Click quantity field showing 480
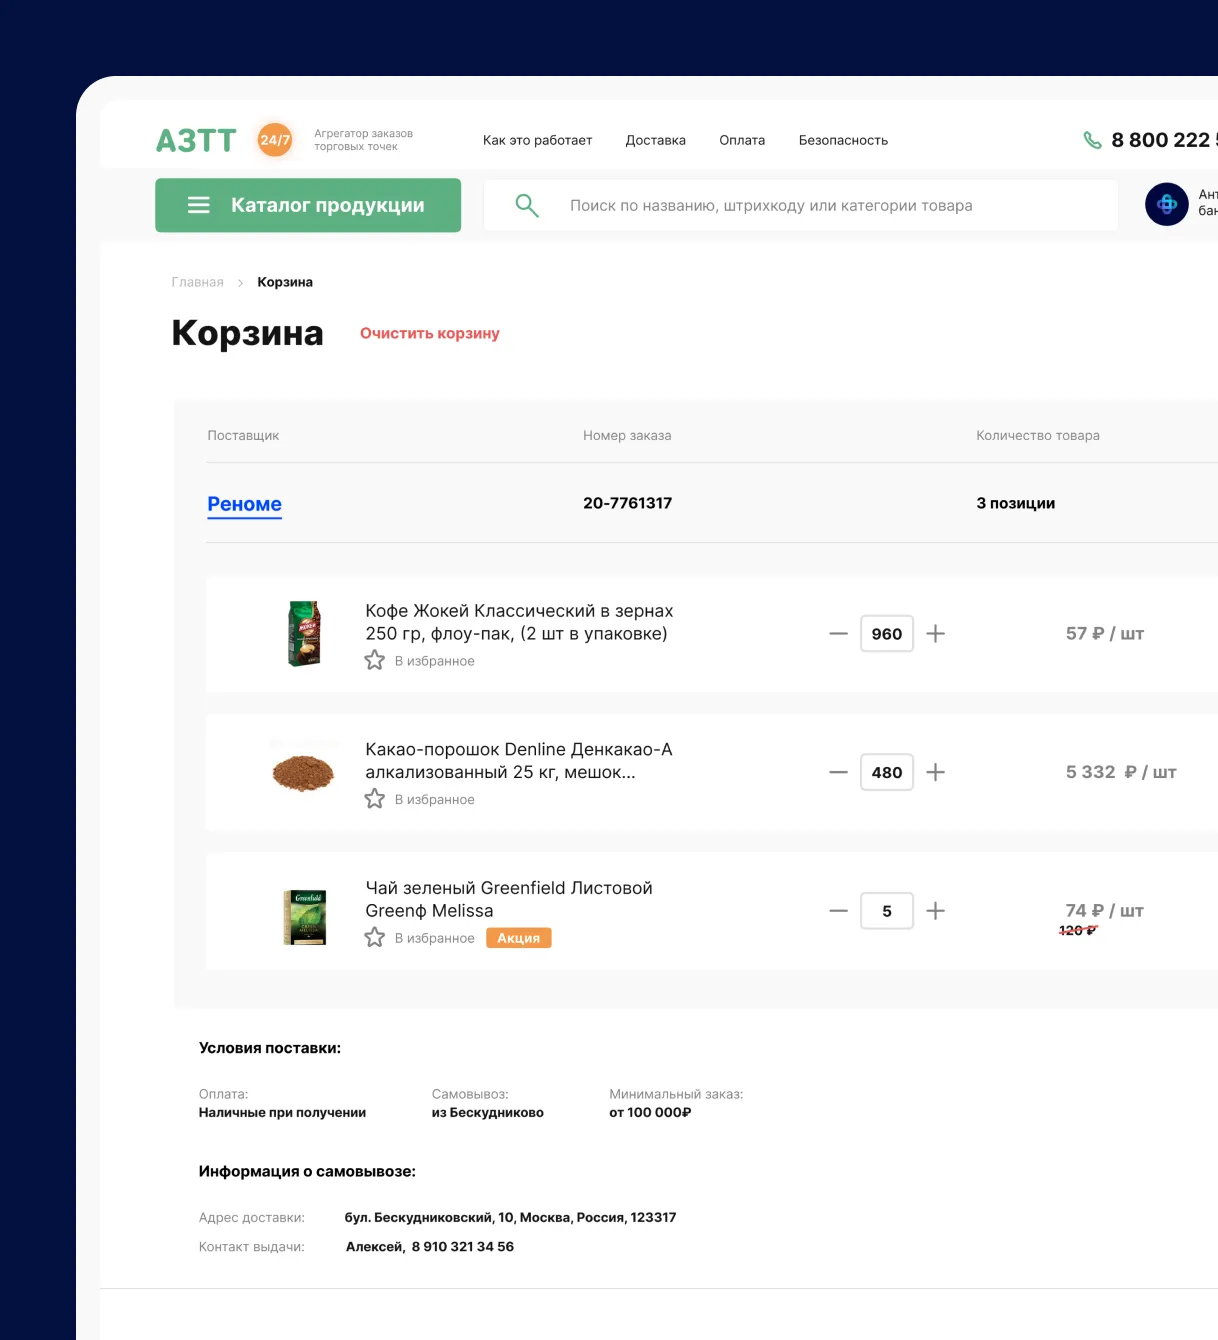The height and width of the screenshot is (1340, 1218). (x=887, y=772)
